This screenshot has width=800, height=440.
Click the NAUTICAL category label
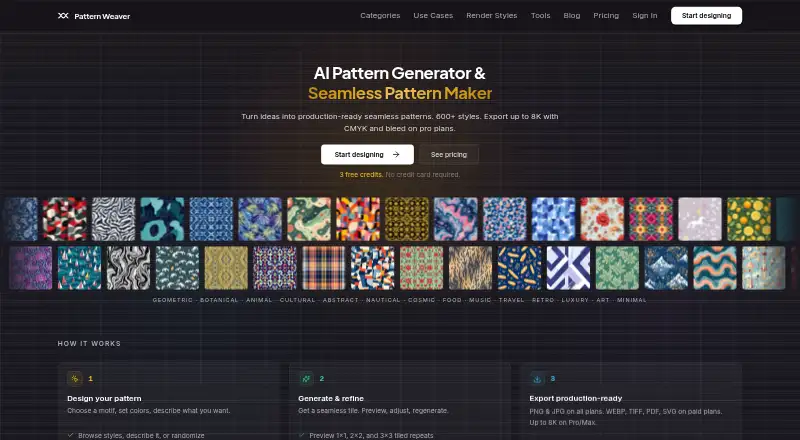point(383,300)
